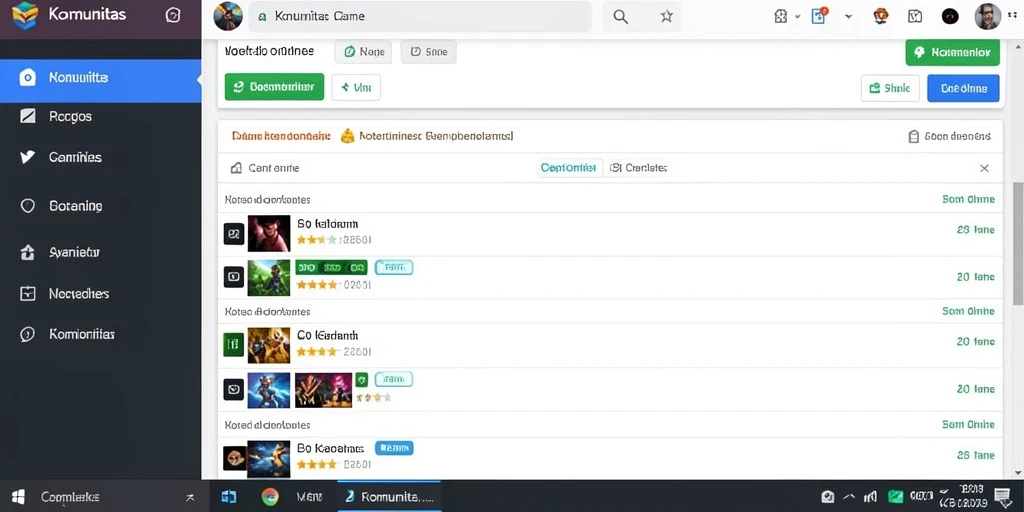The height and width of the screenshot is (512, 1024).
Task: Click the blue Cnedhne button
Action: (963, 88)
